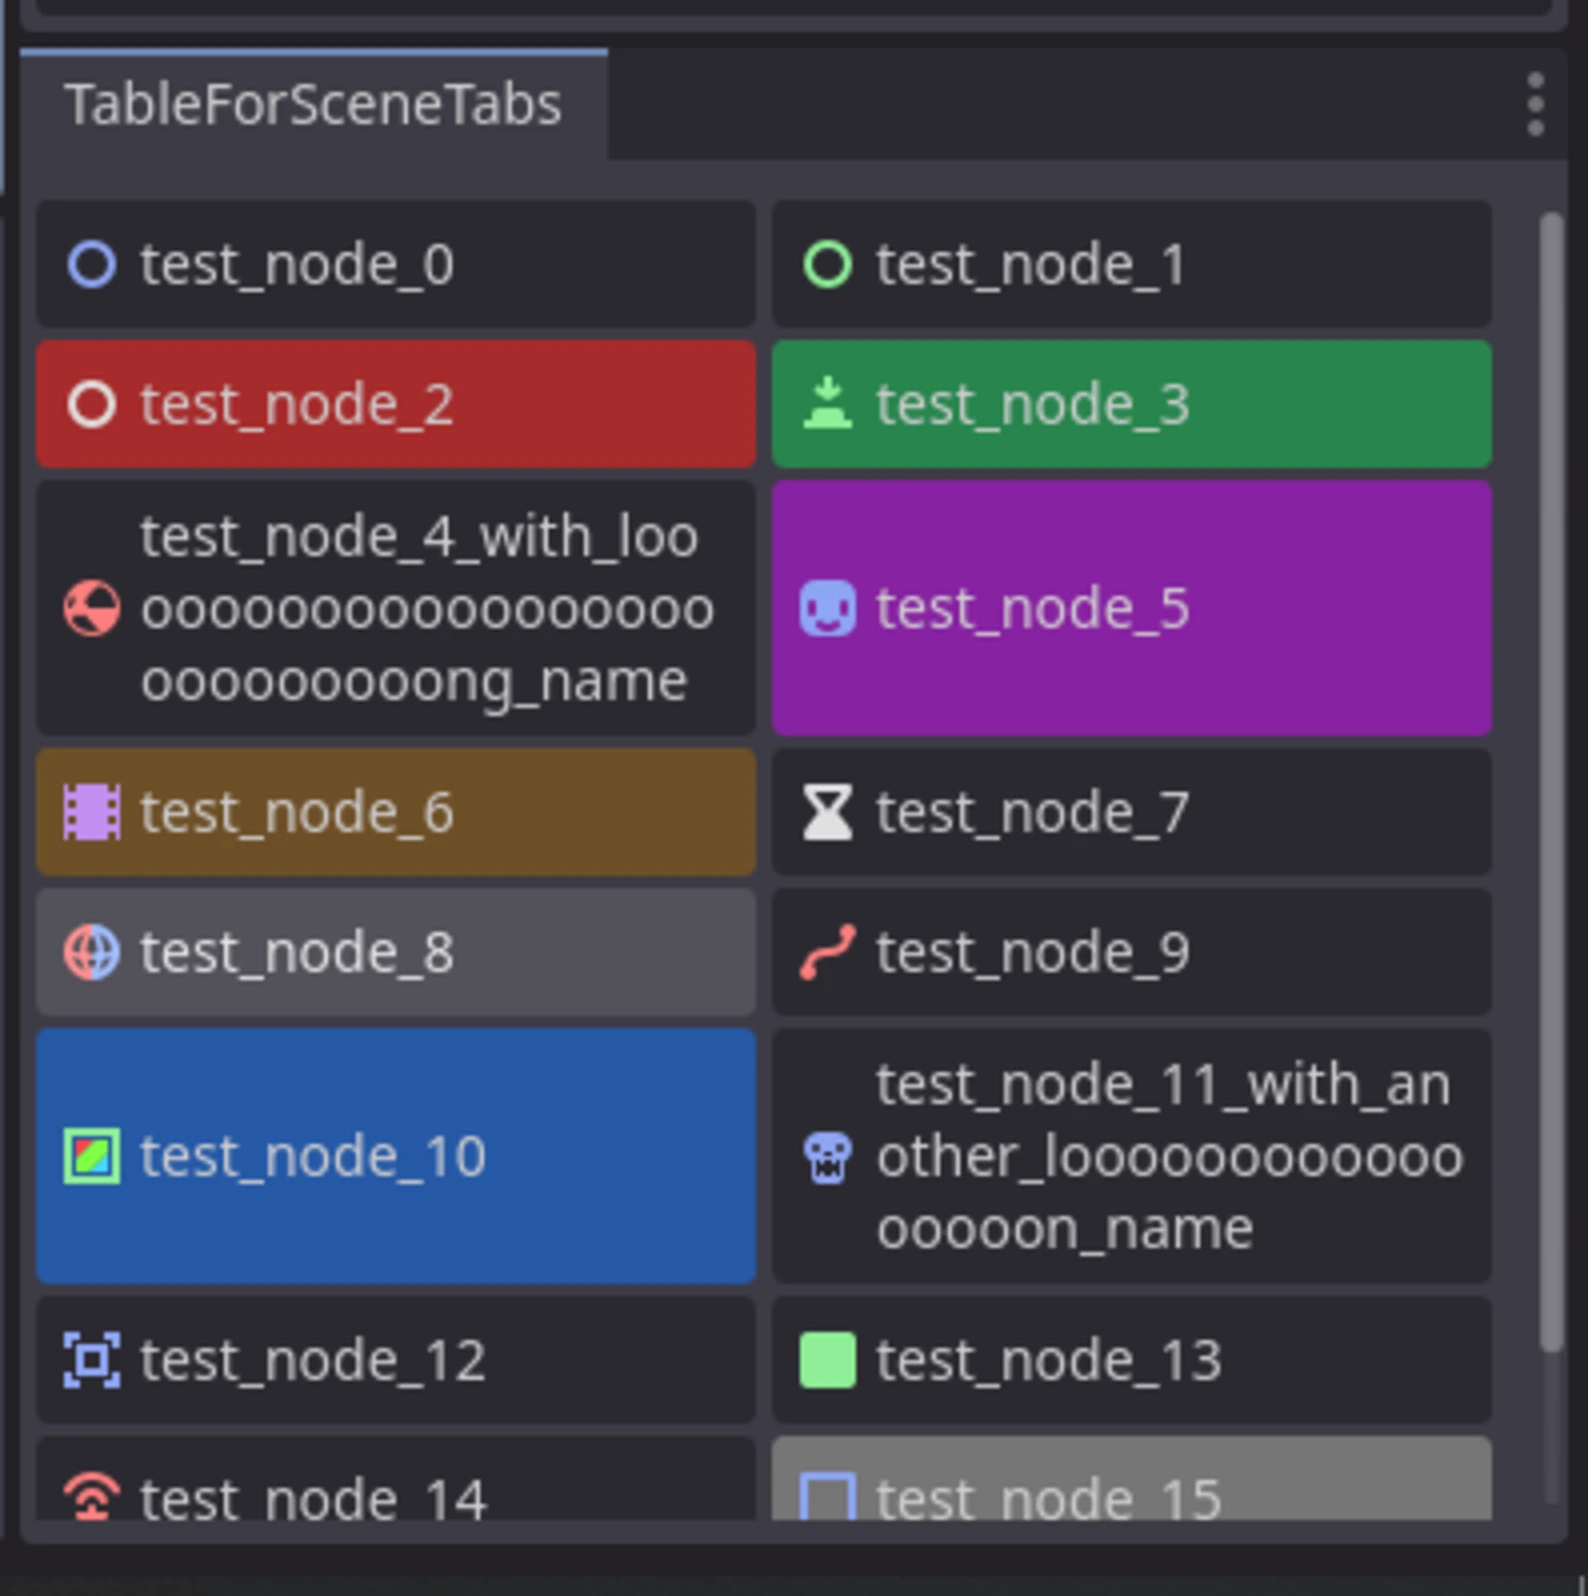Select the hourglass icon beside test_node_7

click(x=828, y=812)
